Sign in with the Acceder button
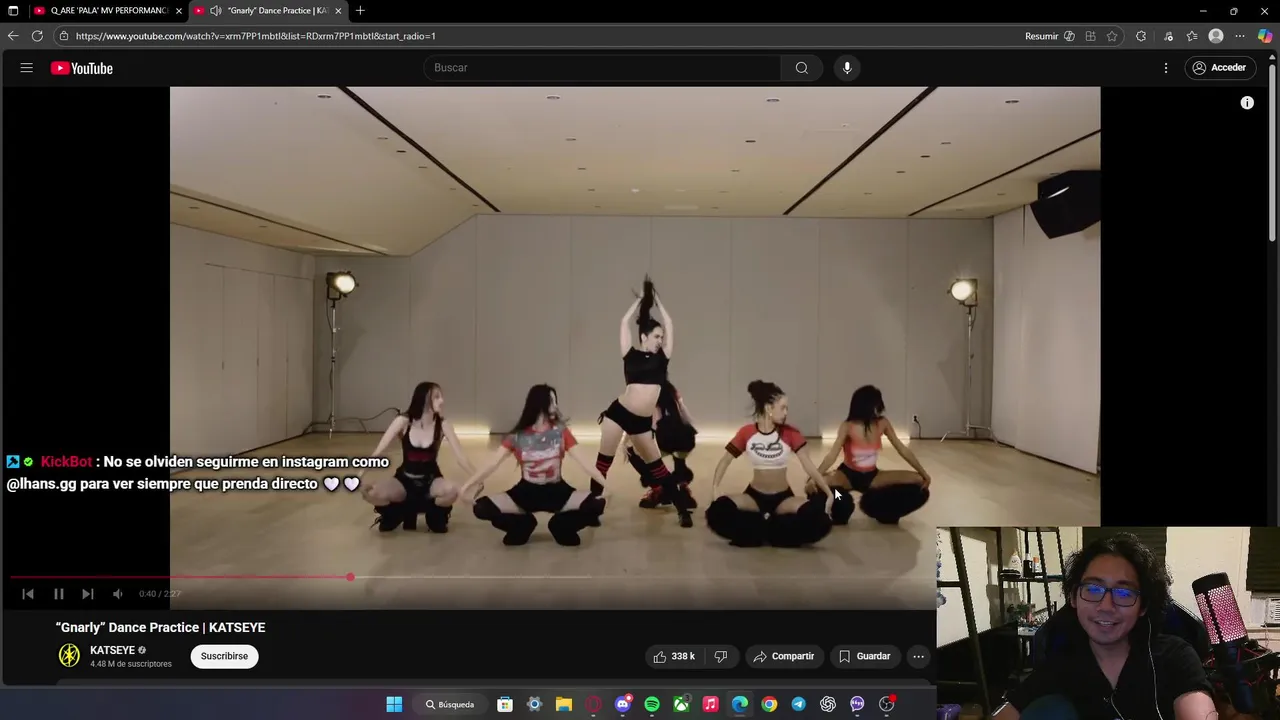 point(1219,68)
